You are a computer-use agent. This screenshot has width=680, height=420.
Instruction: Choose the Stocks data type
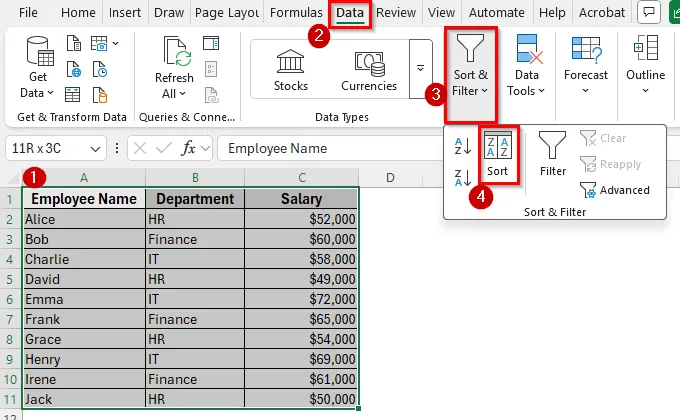[291, 70]
